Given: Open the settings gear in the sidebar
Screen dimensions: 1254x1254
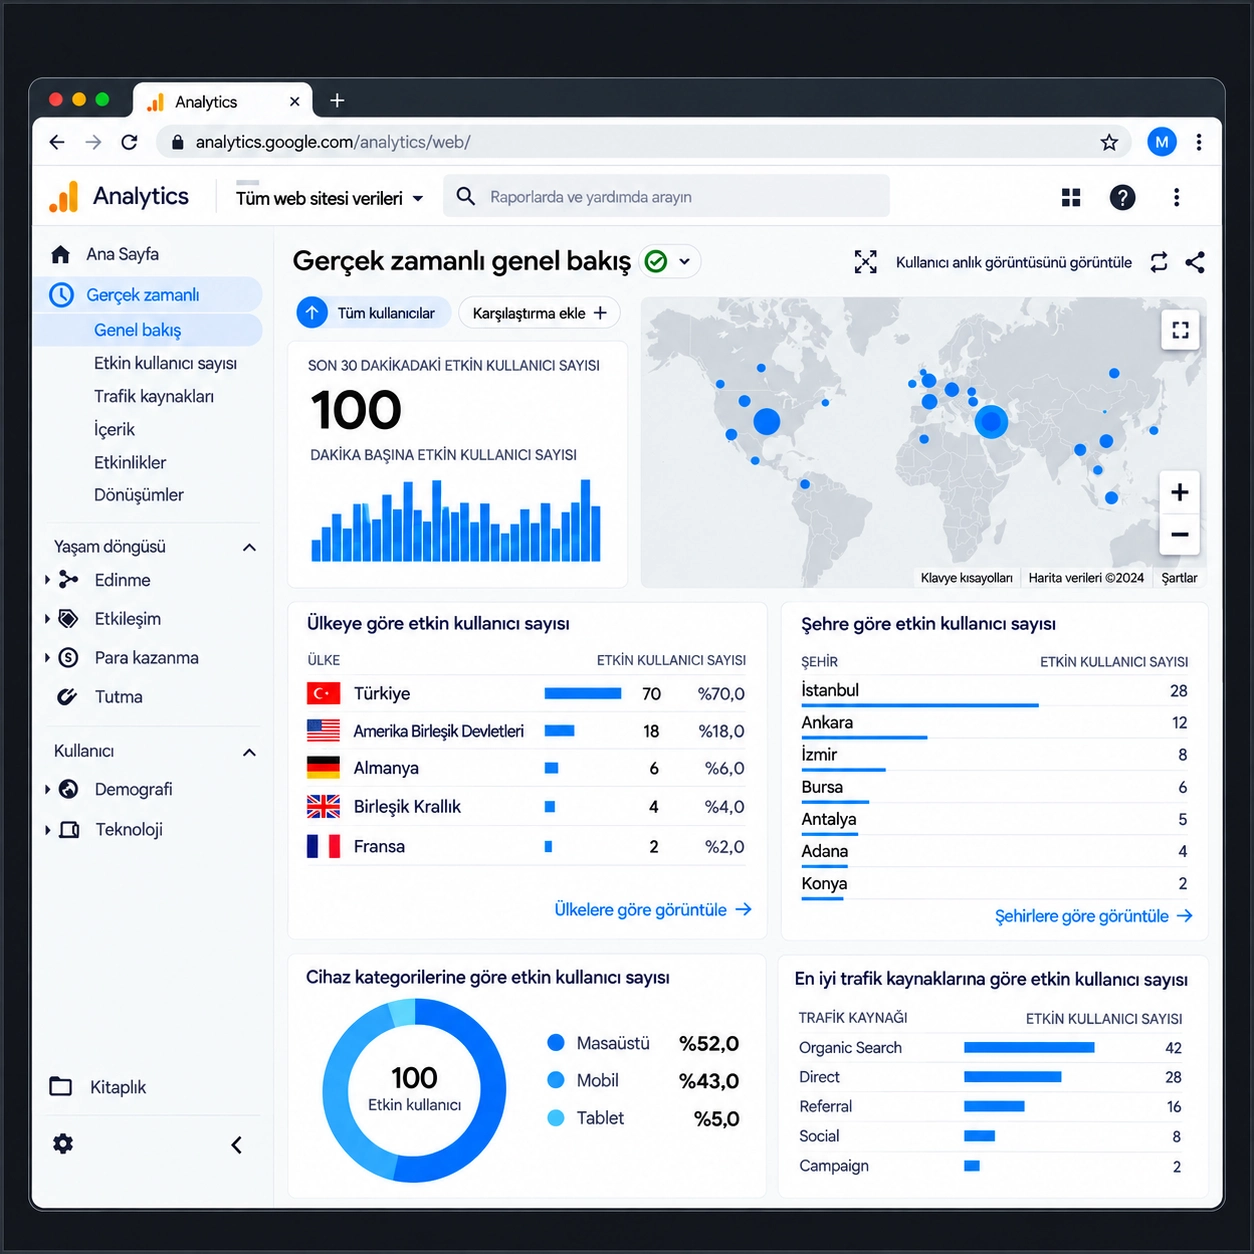Looking at the screenshot, I should [x=63, y=1144].
